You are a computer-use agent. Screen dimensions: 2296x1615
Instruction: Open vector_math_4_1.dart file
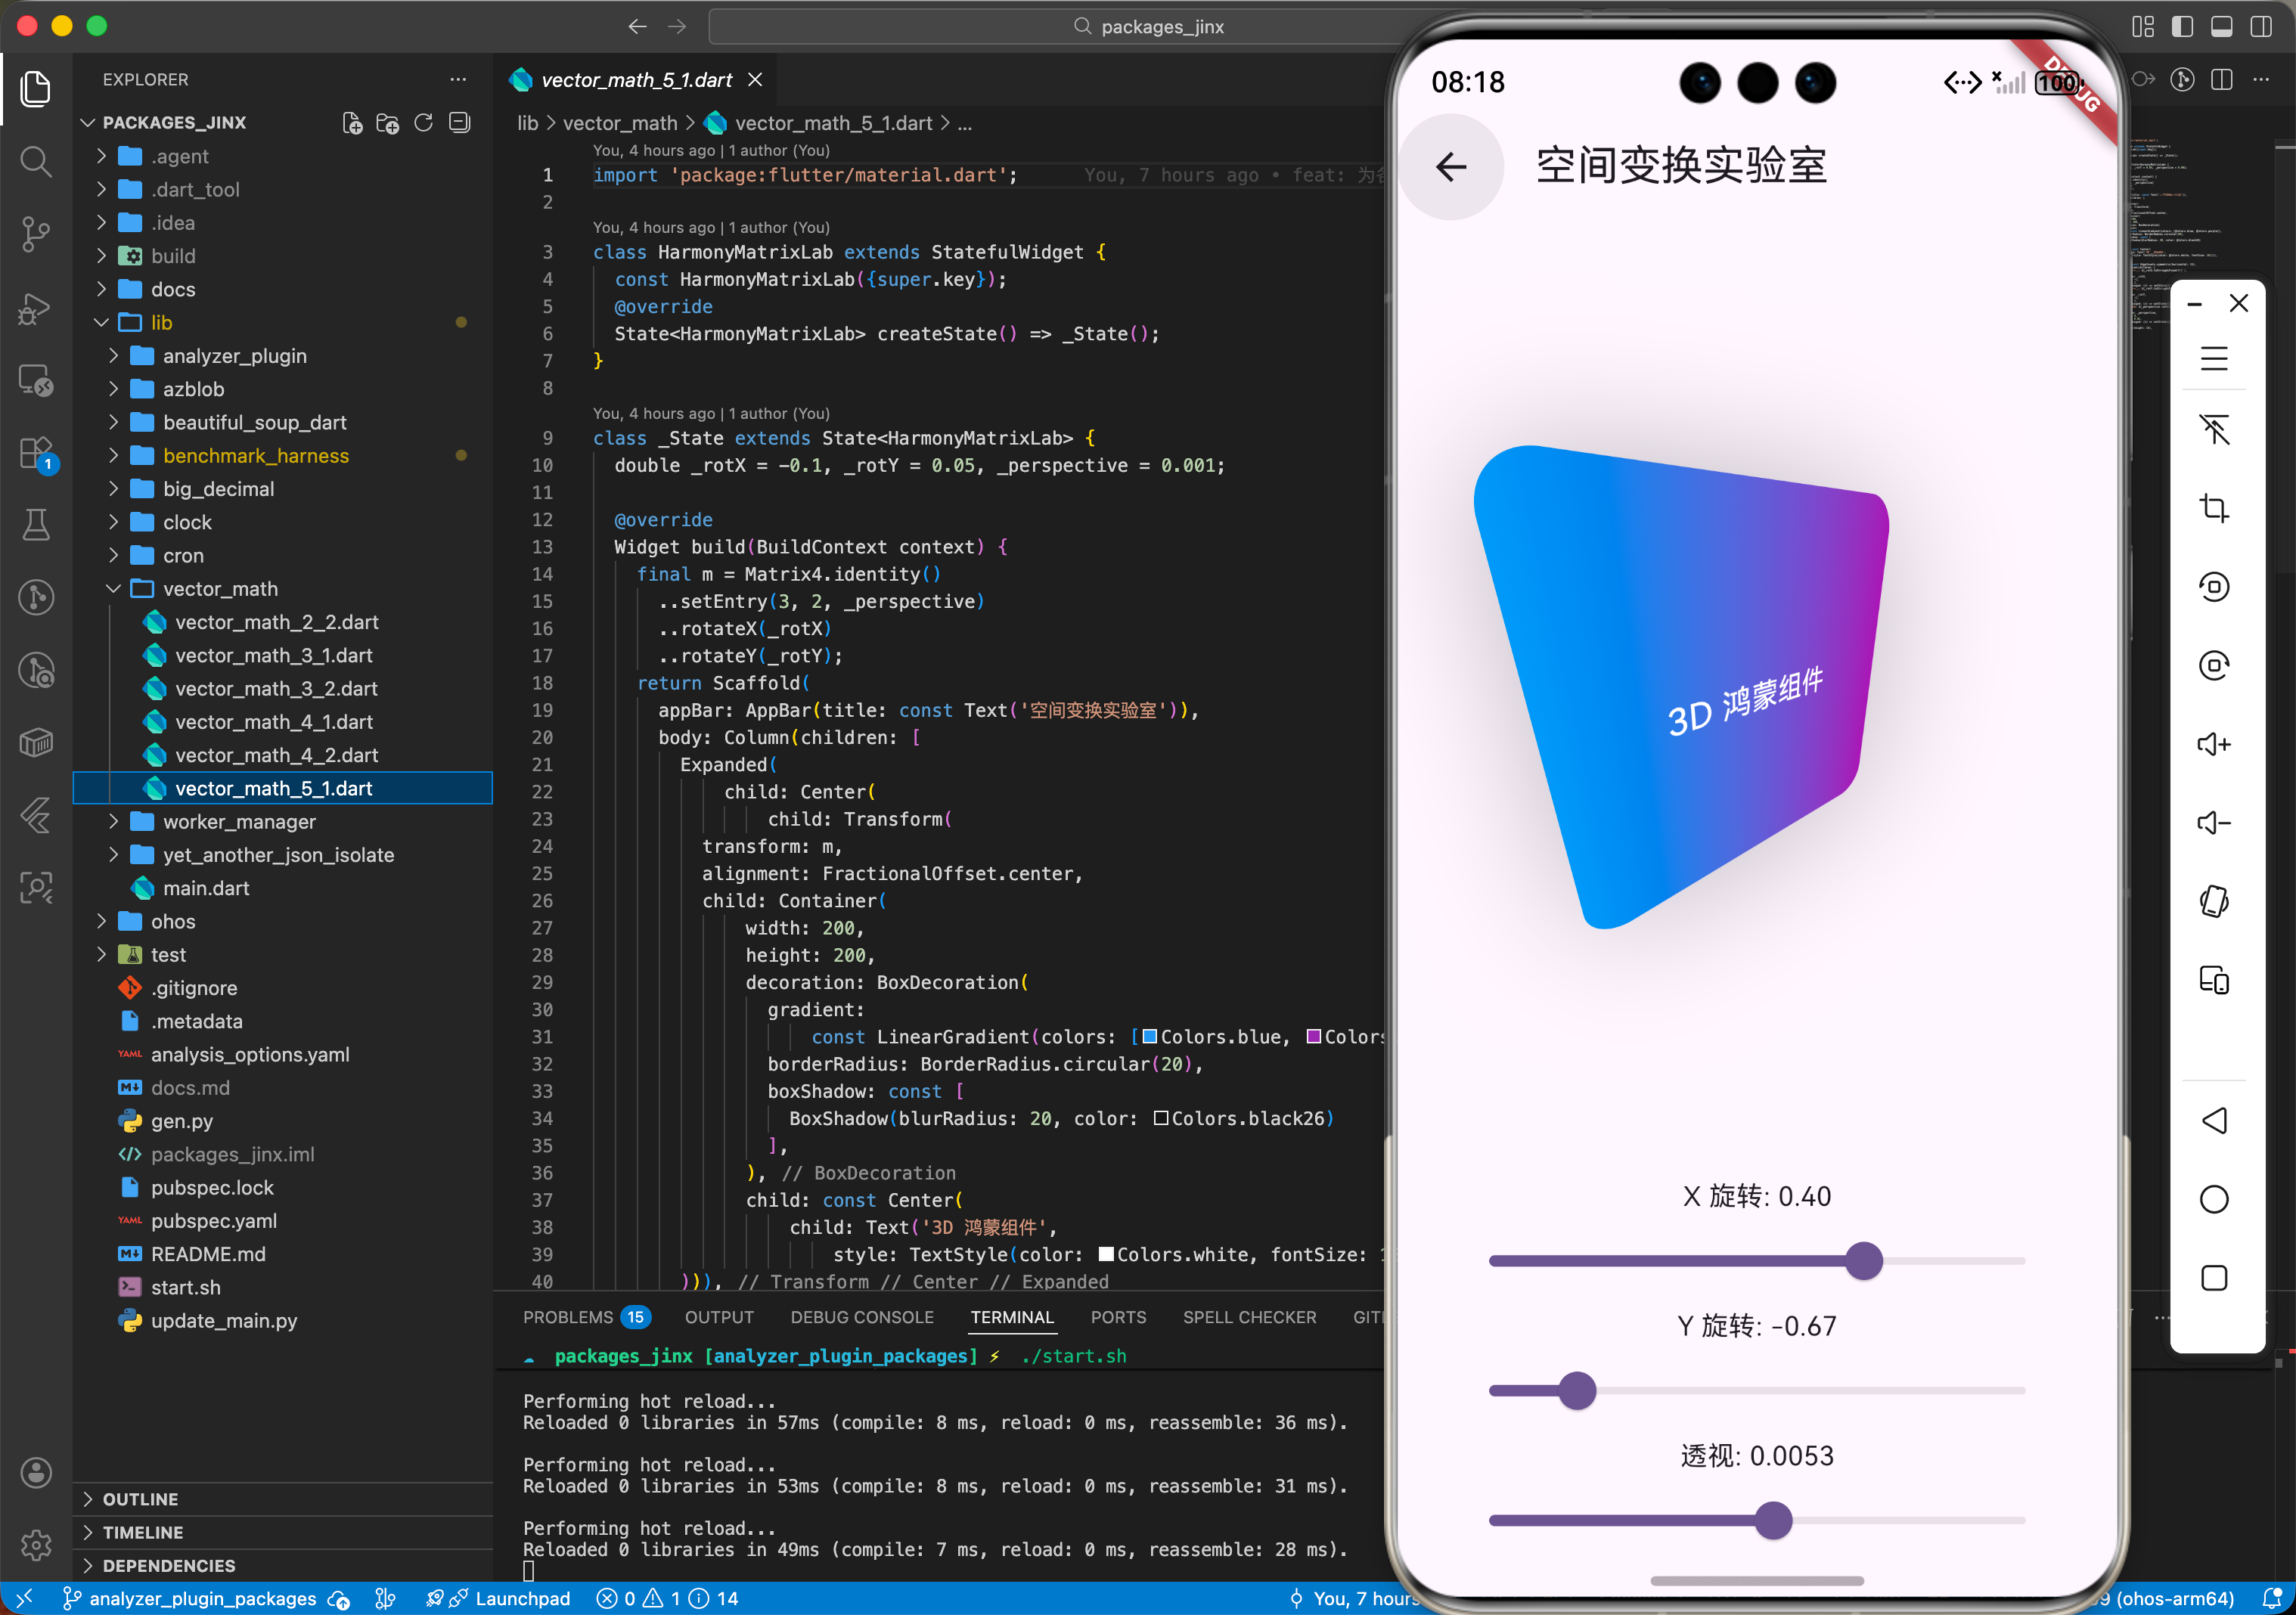pos(273,722)
